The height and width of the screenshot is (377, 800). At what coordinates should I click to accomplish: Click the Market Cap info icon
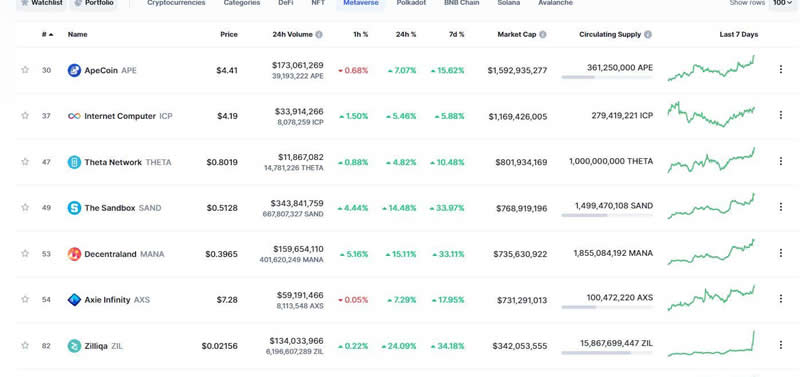tap(543, 35)
